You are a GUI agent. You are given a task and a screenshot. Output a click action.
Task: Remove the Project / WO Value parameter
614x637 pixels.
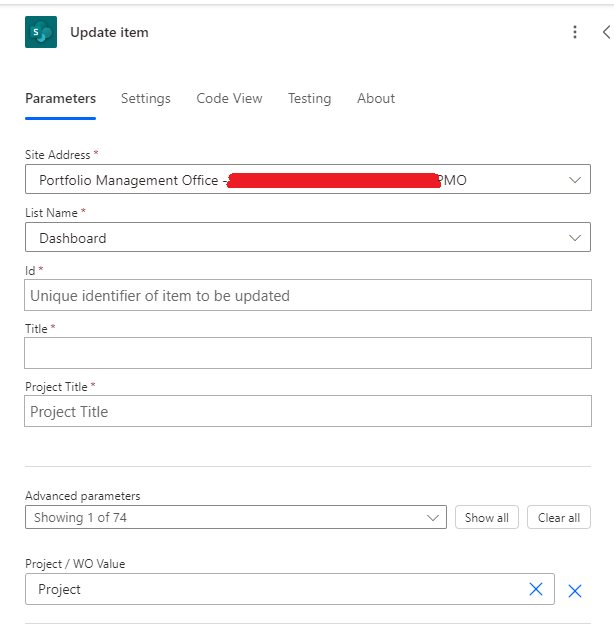pyautogui.click(x=575, y=591)
